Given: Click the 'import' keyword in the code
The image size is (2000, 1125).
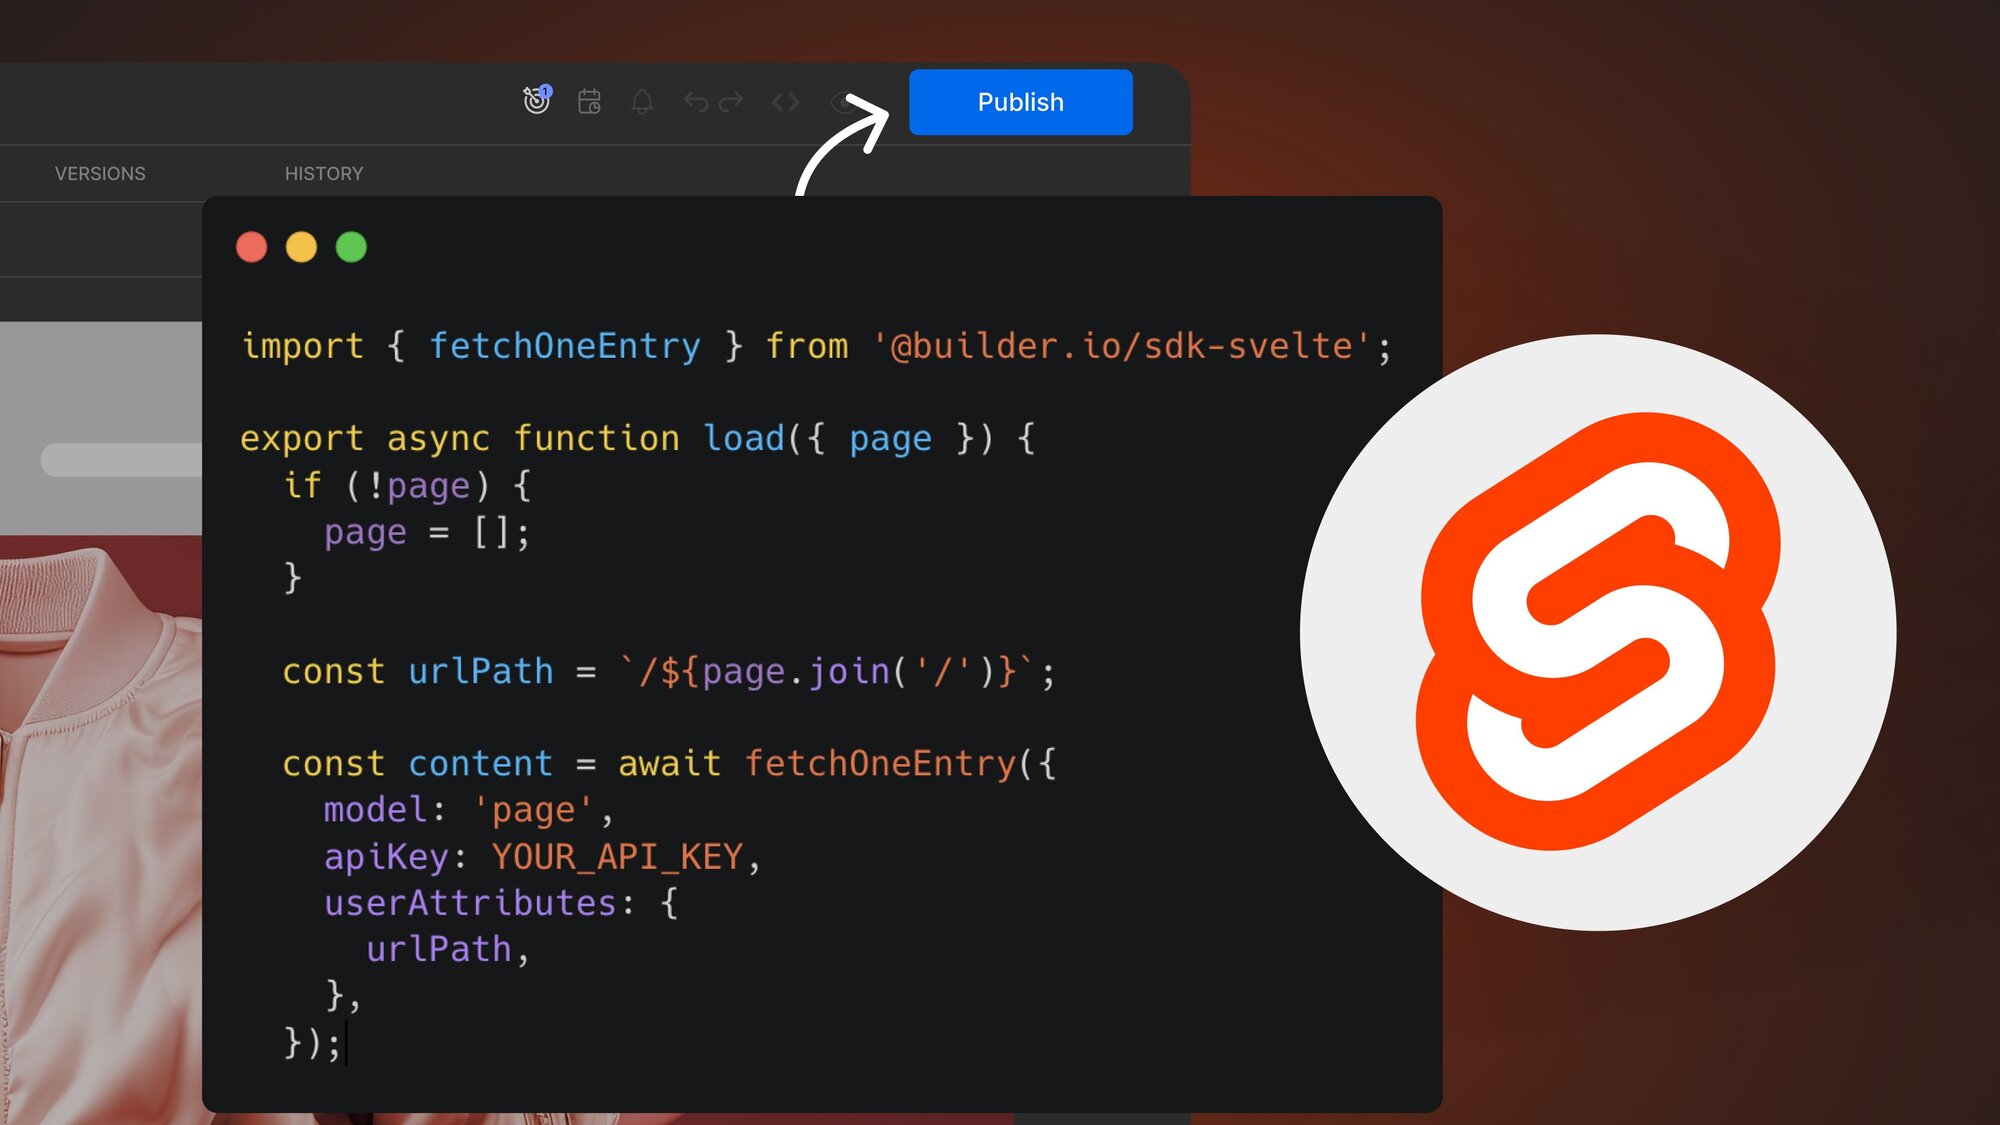Looking at the screenshot, I should tap(302, 346).
